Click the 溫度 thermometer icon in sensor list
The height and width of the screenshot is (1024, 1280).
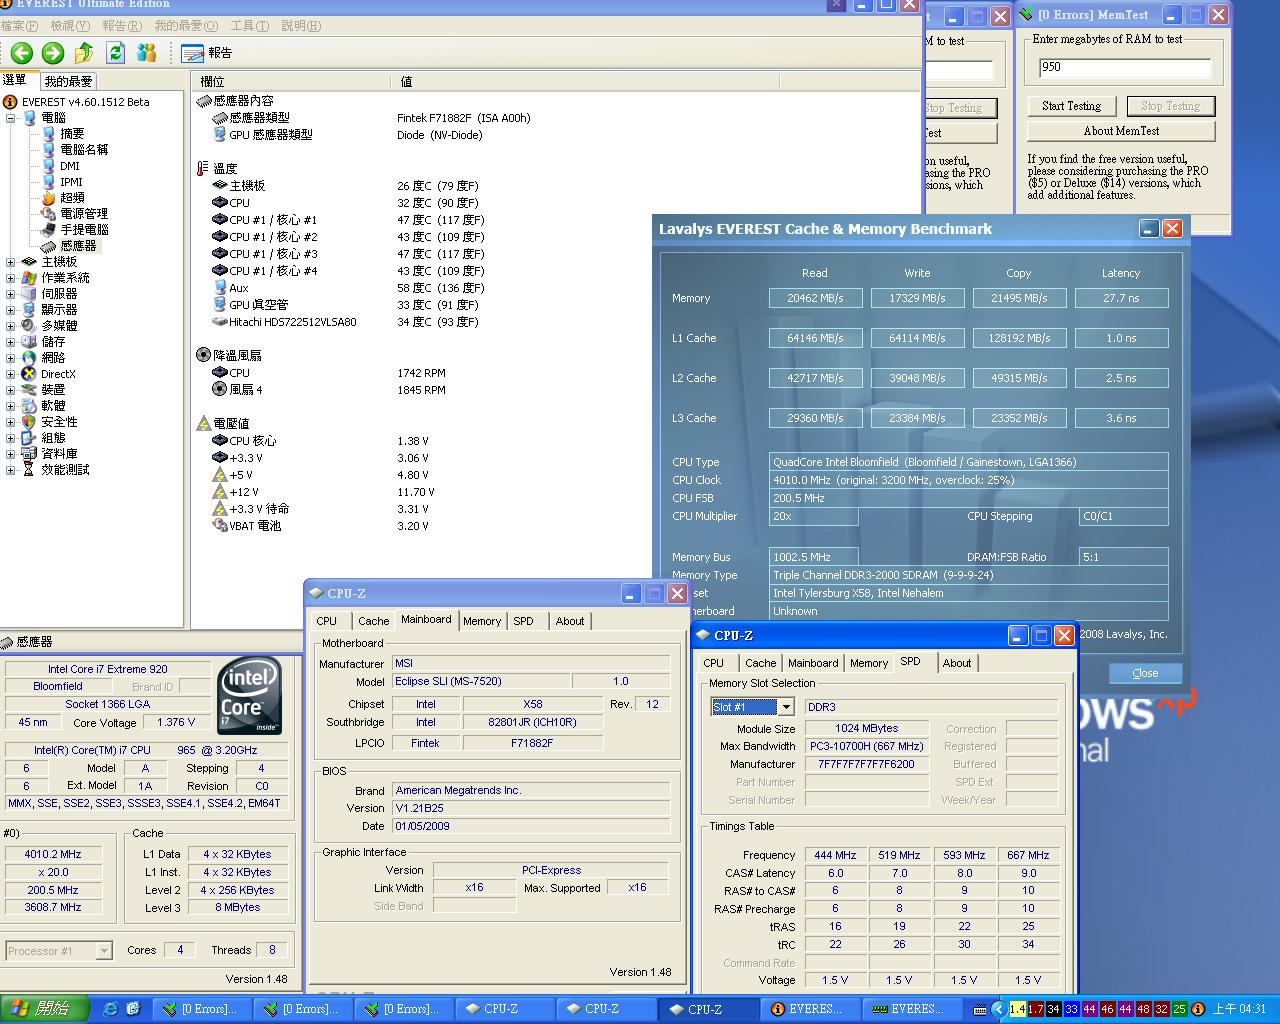pos(203,169)
